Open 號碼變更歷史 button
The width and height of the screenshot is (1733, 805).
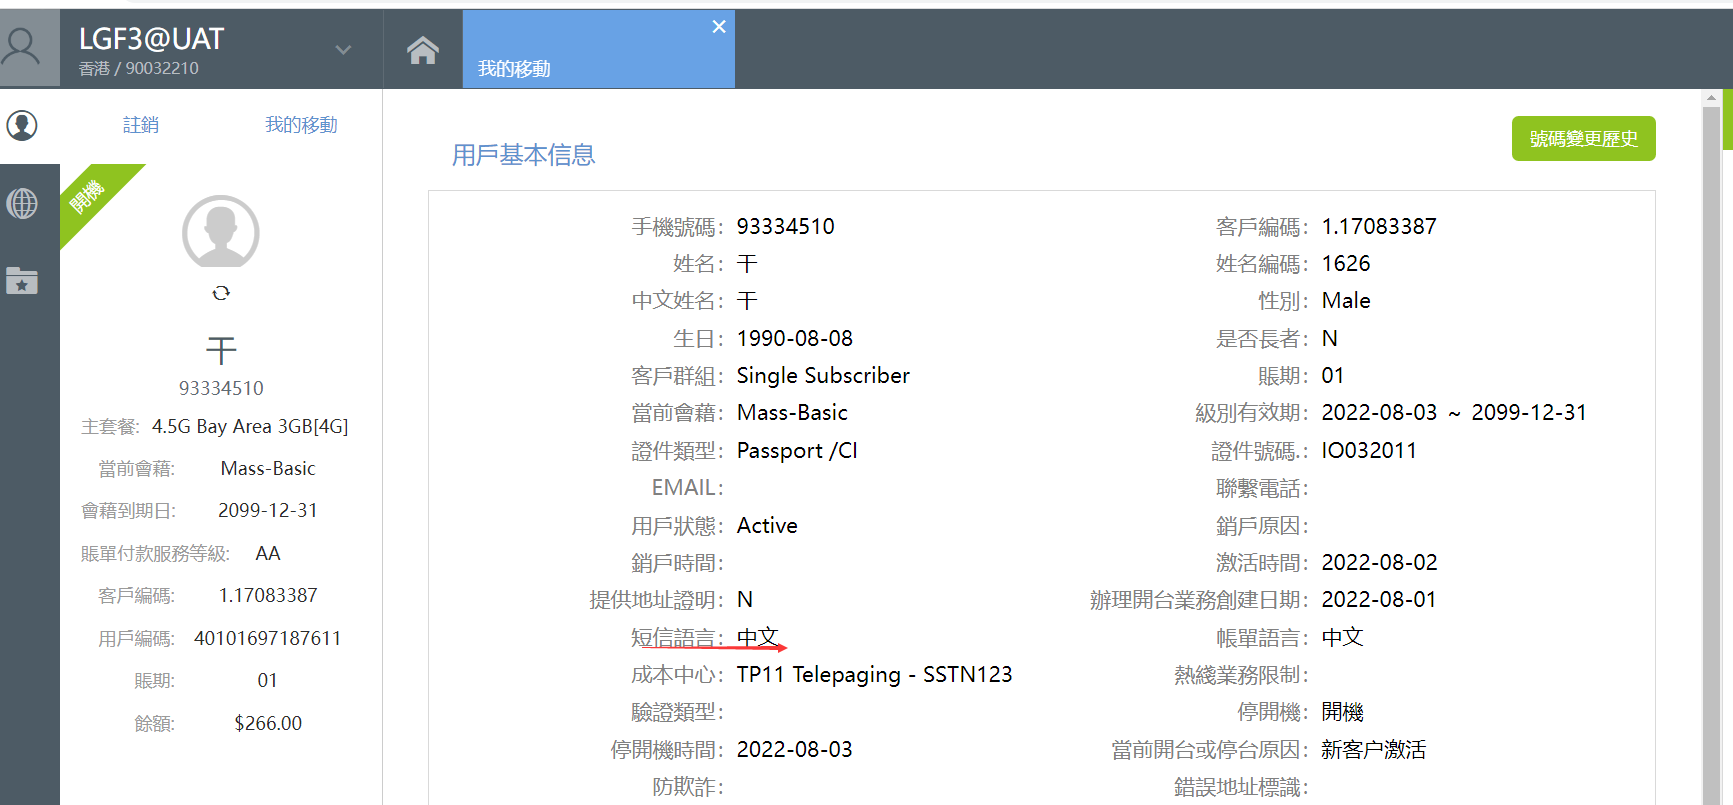pyautogui.click(x=1583, y=138)
